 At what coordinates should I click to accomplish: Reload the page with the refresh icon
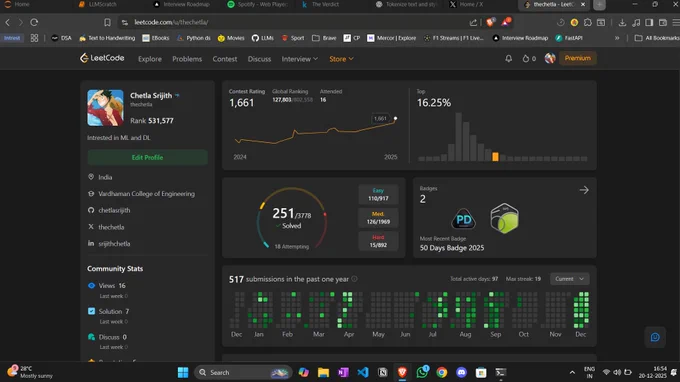[x=34, y=22]
